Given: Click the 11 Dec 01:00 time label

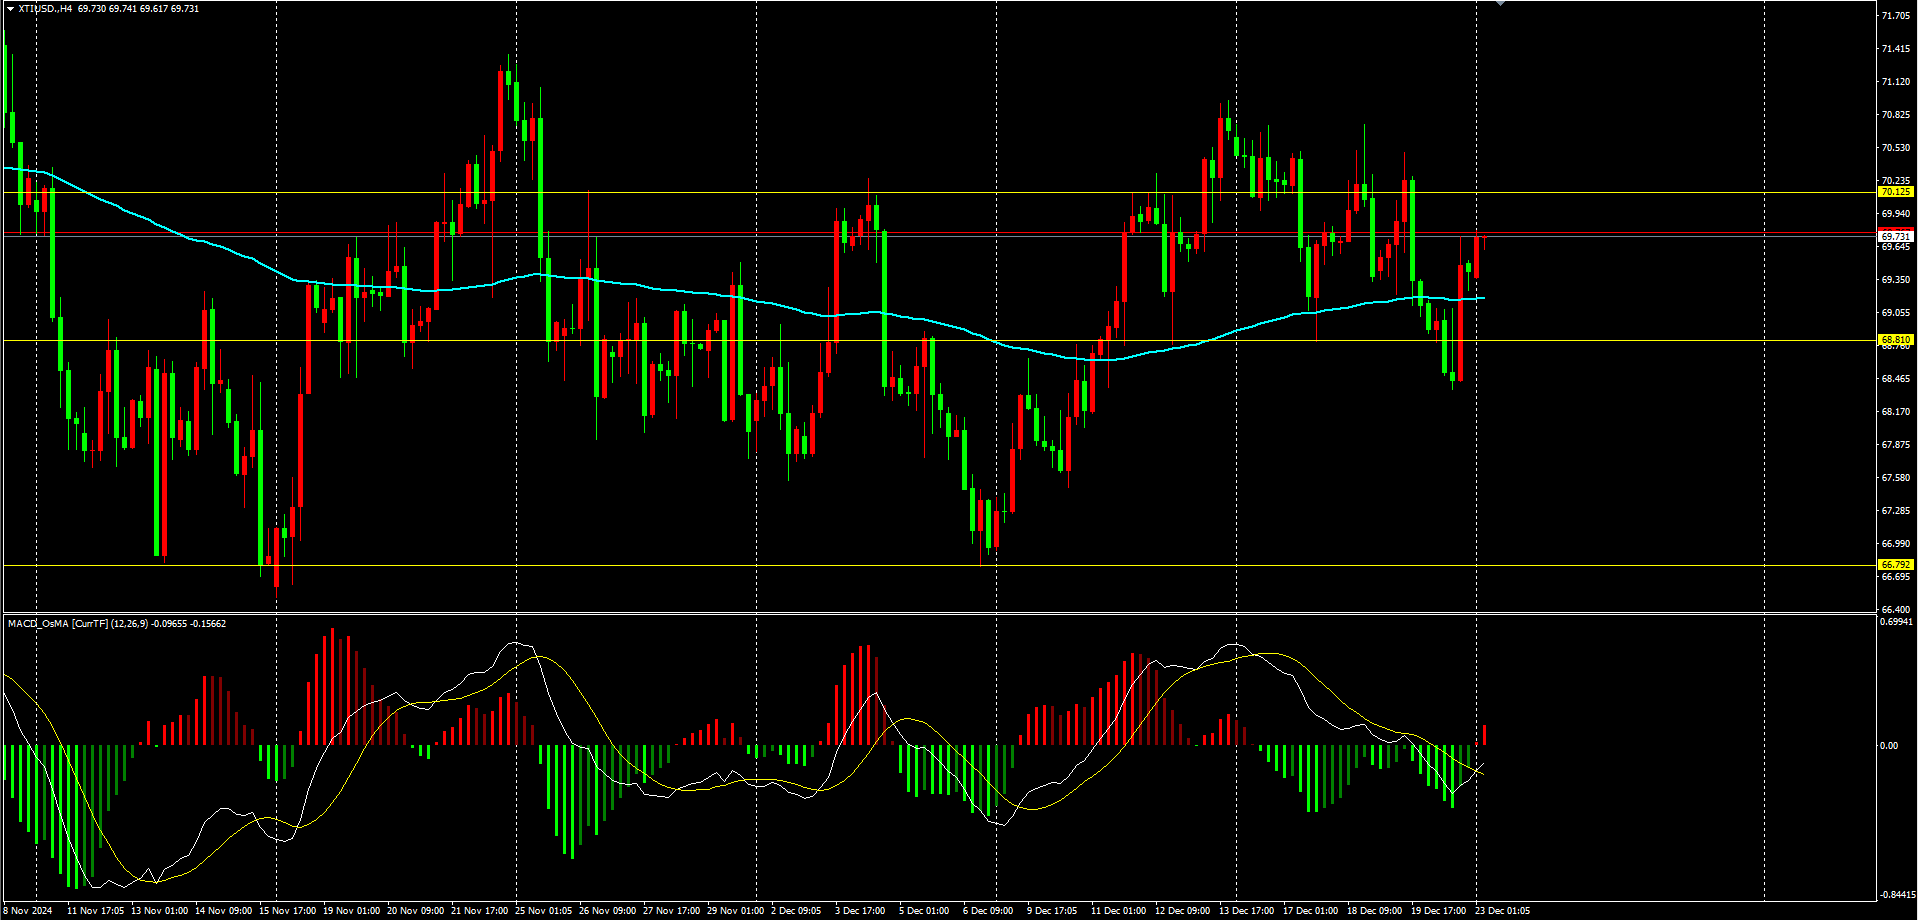Looking at the screenshot, I should (1119, 911).
